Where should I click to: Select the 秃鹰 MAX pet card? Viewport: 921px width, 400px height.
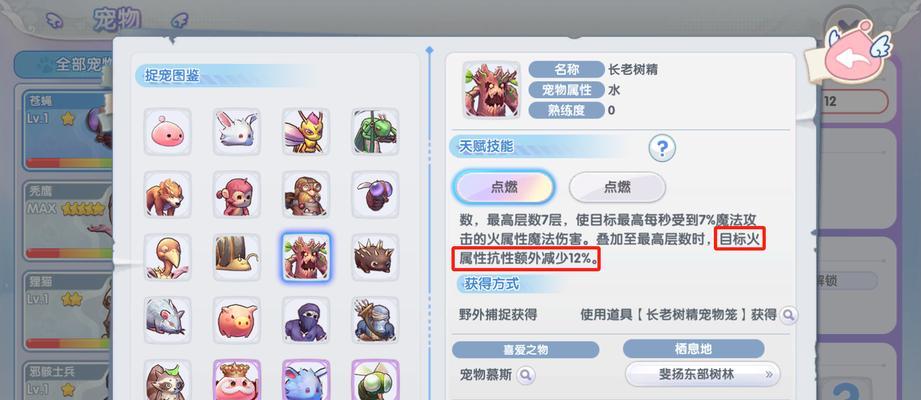tap(68, 220)
